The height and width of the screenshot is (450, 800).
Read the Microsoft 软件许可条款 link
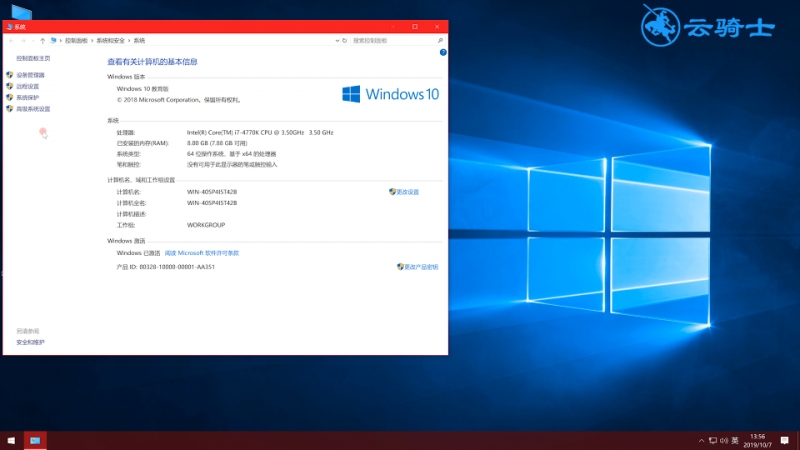click(x=202, y=253)
